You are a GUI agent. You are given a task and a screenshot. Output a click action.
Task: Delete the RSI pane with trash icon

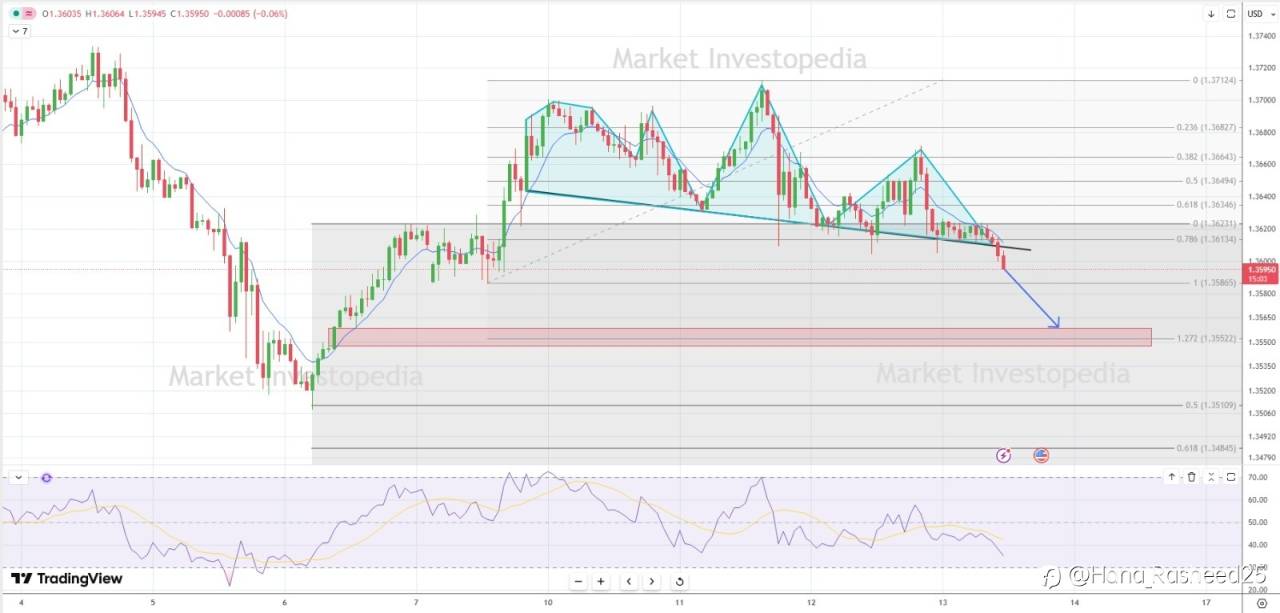click(x=1191, y=477)
